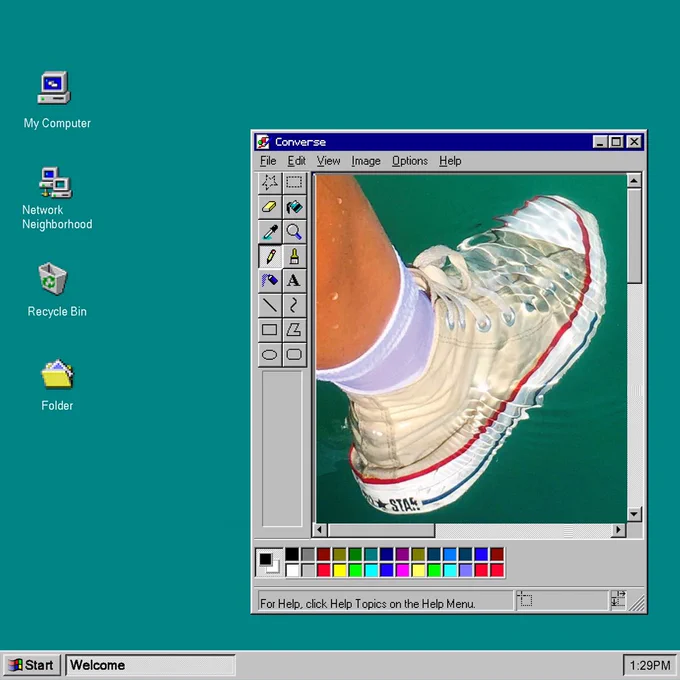Click the horizontal scrollbar right arrow
The image size is (680, 680).
tap(618, 530)
